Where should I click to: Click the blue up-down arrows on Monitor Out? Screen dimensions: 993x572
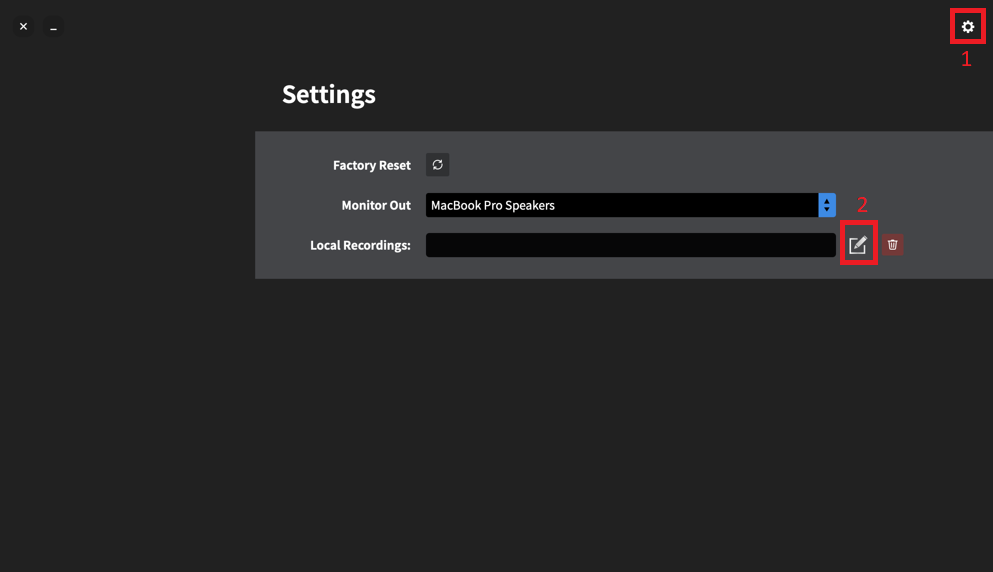tap(826, 205)
